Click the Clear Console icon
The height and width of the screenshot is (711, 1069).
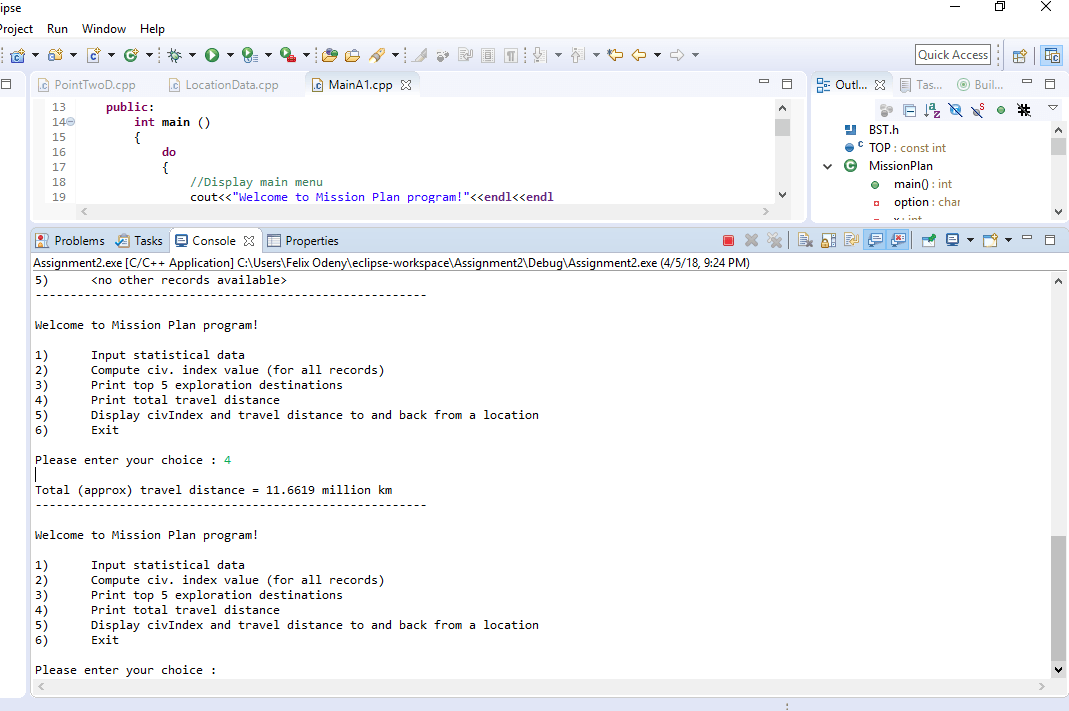tap(805, 241)
